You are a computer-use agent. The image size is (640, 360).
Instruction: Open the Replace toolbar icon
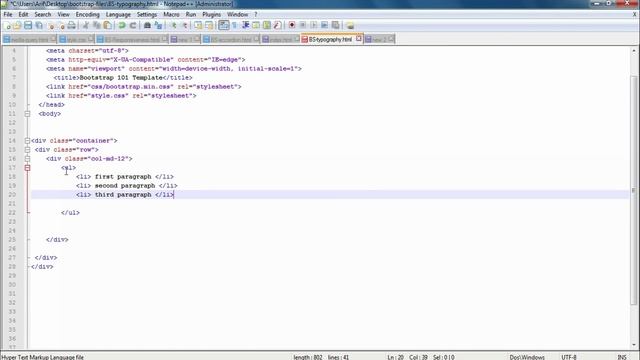pos(158,25)
